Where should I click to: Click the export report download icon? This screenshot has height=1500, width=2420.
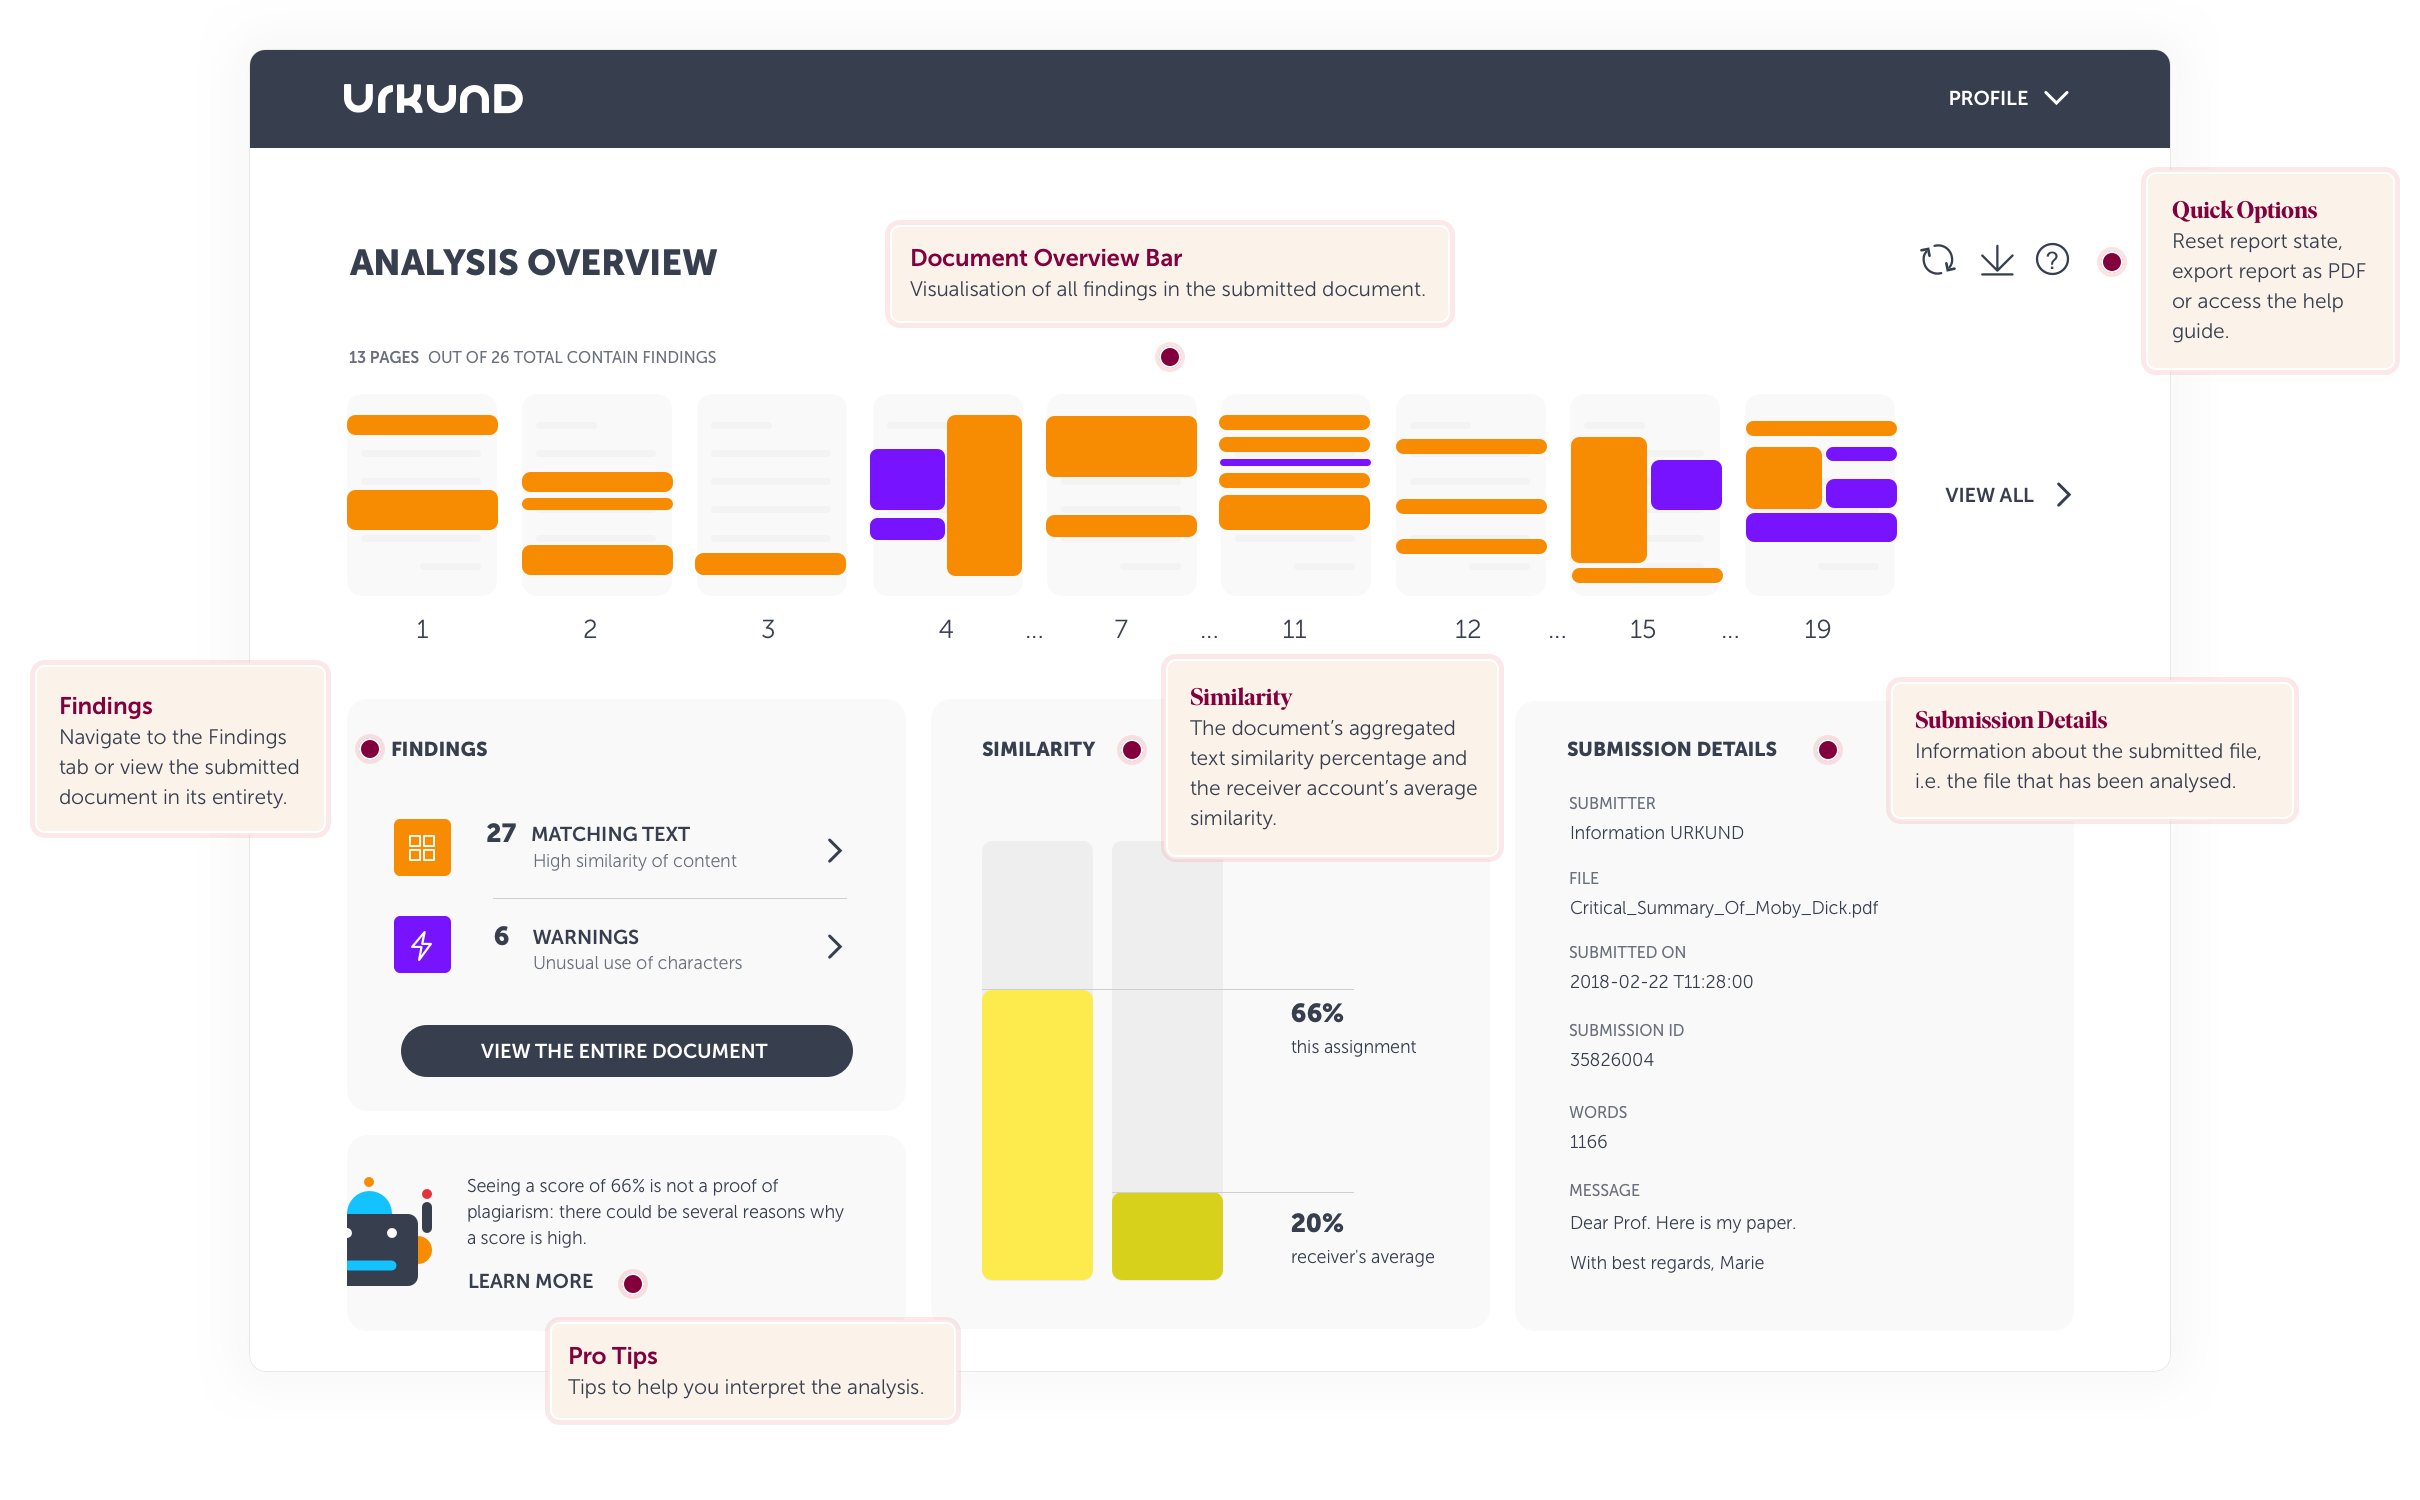[x=1997, y=260]
